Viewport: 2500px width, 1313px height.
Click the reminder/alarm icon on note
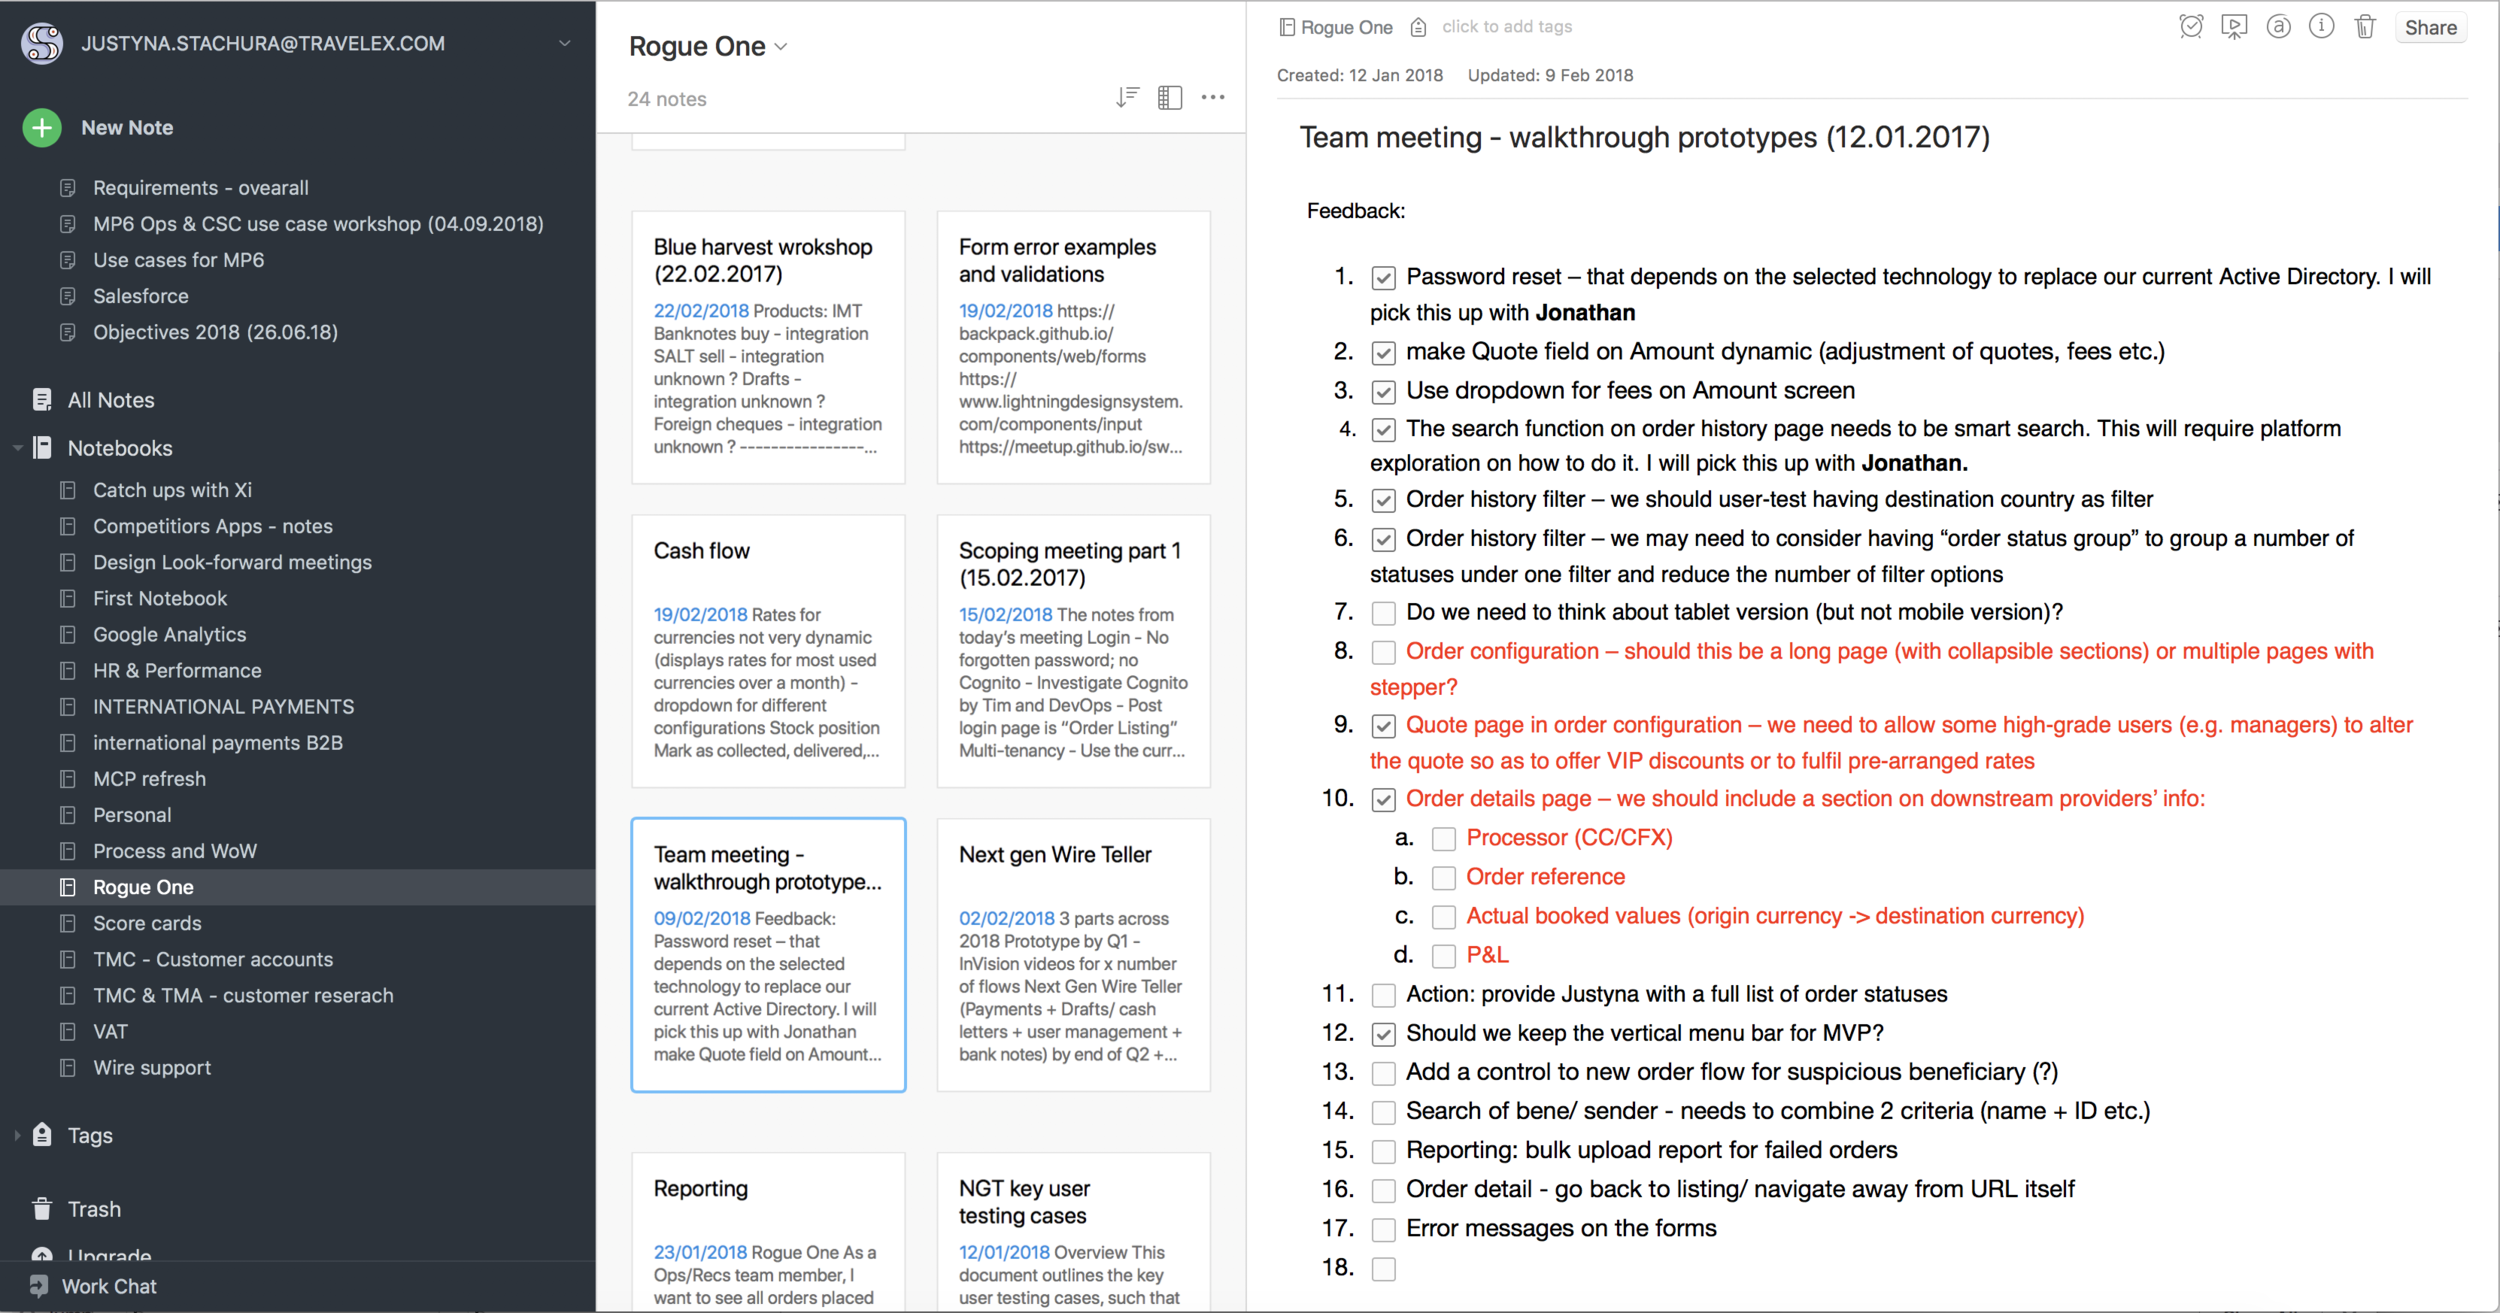point(2189,26)
